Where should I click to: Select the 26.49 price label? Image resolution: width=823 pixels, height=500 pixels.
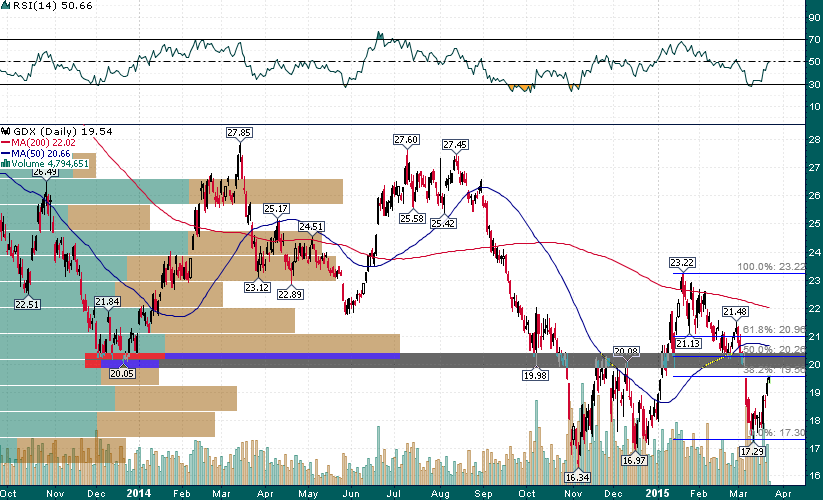coord(46,172)
